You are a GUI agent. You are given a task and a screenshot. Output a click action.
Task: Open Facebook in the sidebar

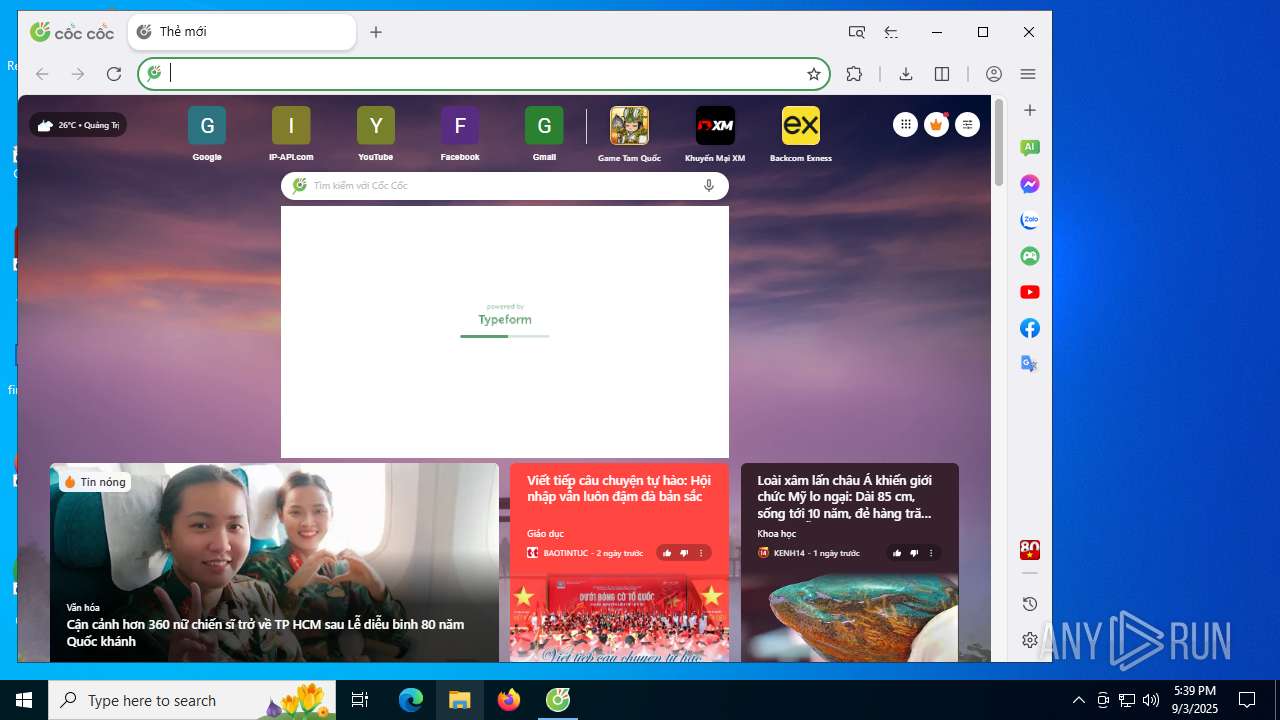(1030, 328)
